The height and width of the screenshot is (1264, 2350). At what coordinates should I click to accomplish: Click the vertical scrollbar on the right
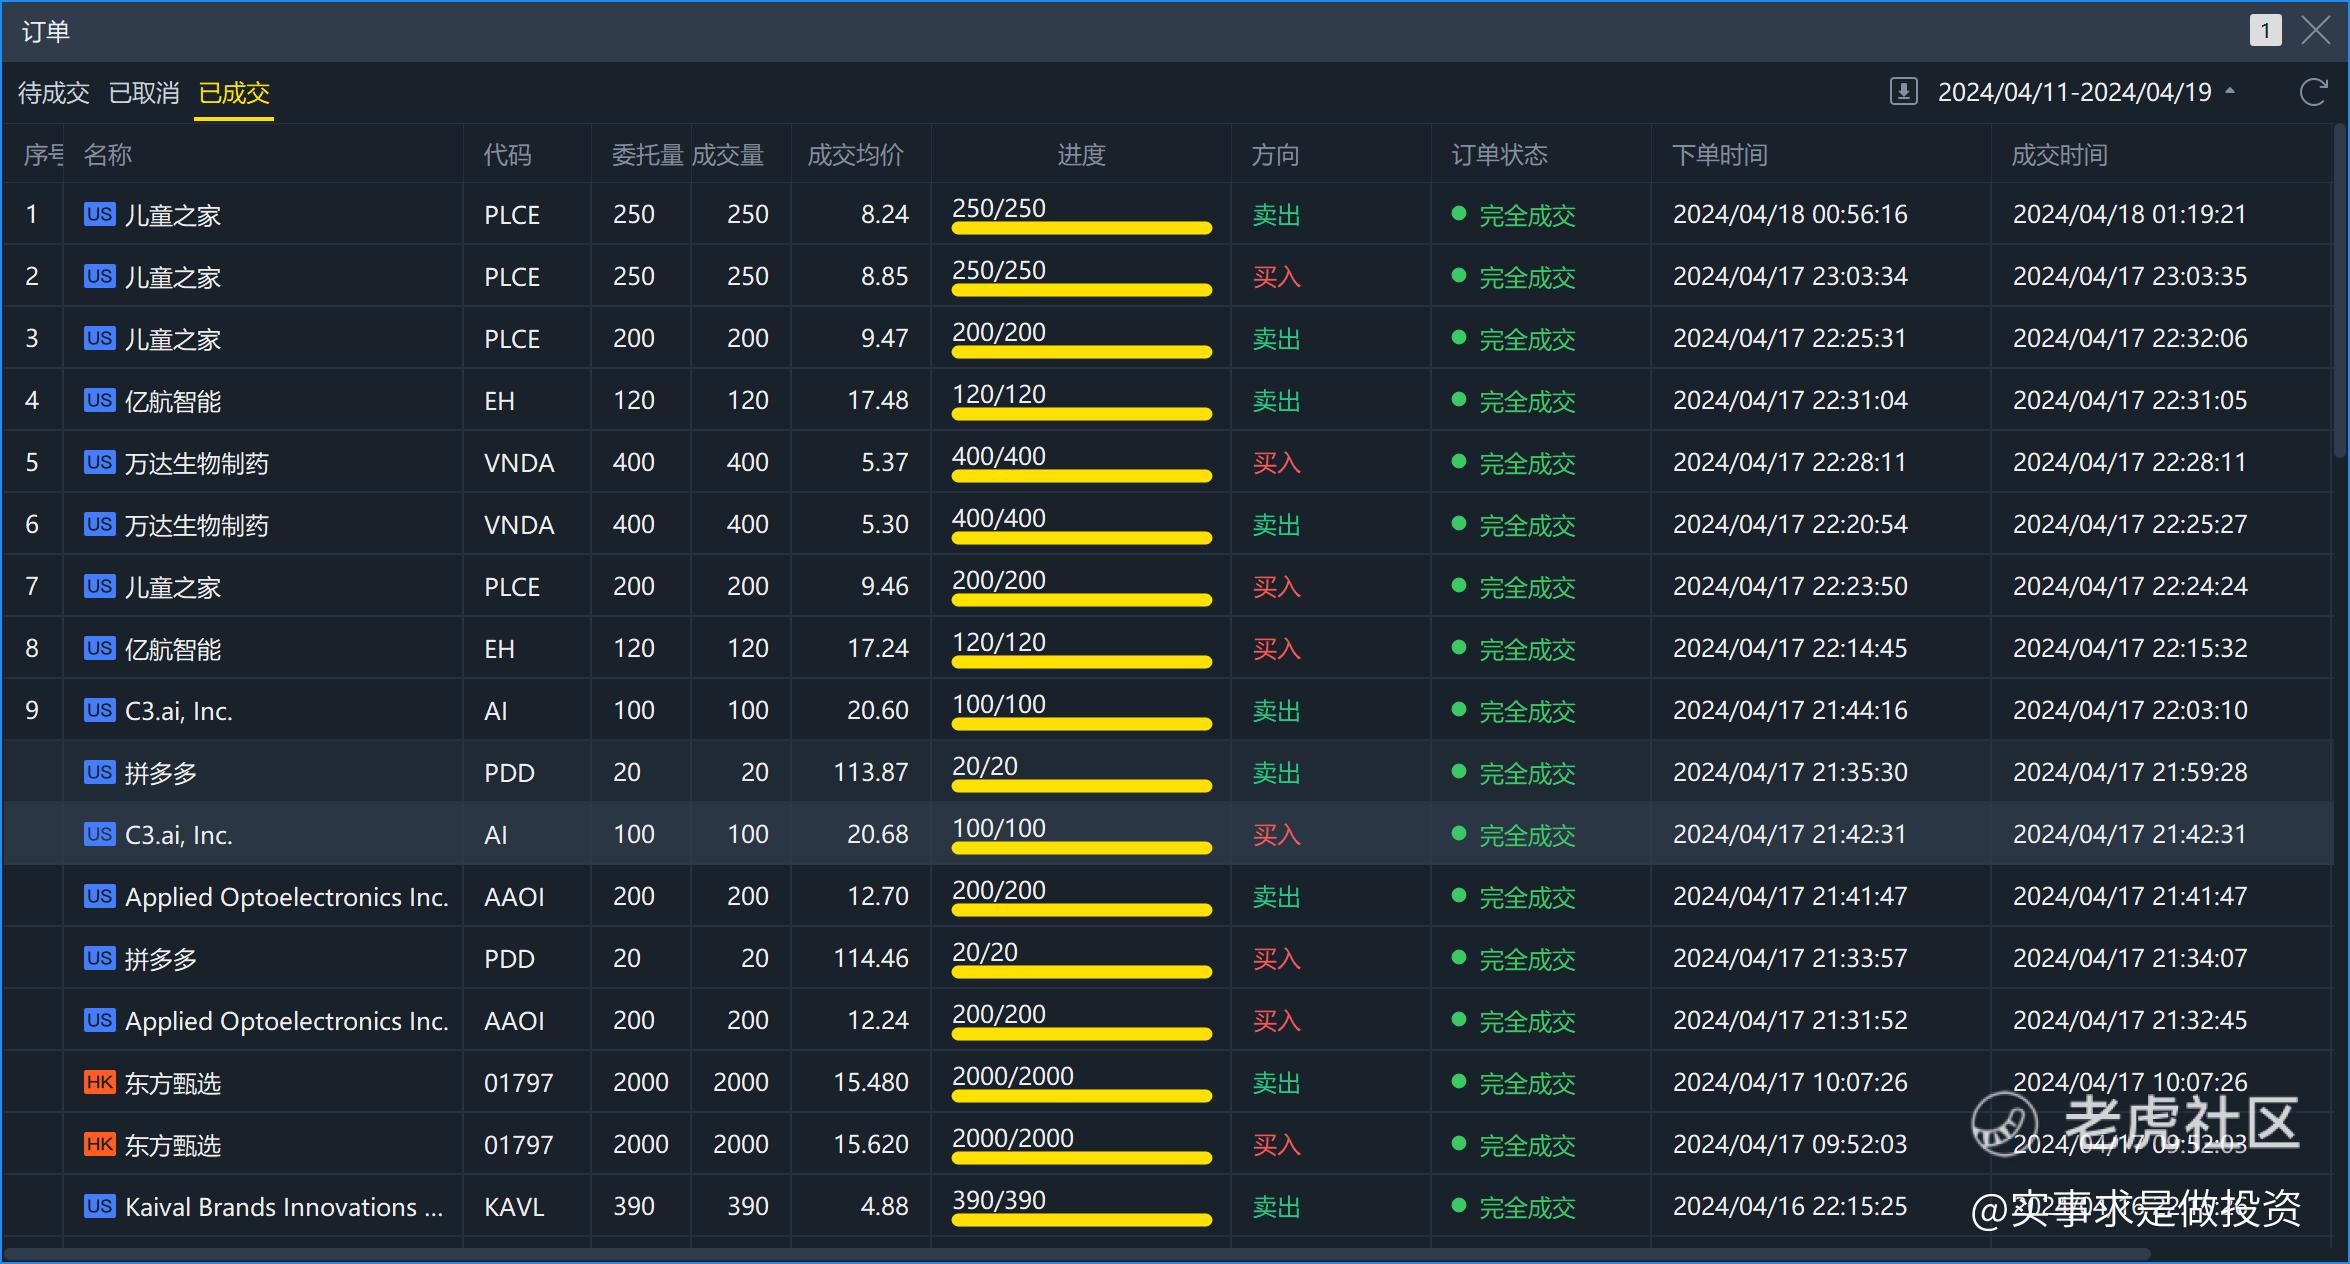[2340, 290]
